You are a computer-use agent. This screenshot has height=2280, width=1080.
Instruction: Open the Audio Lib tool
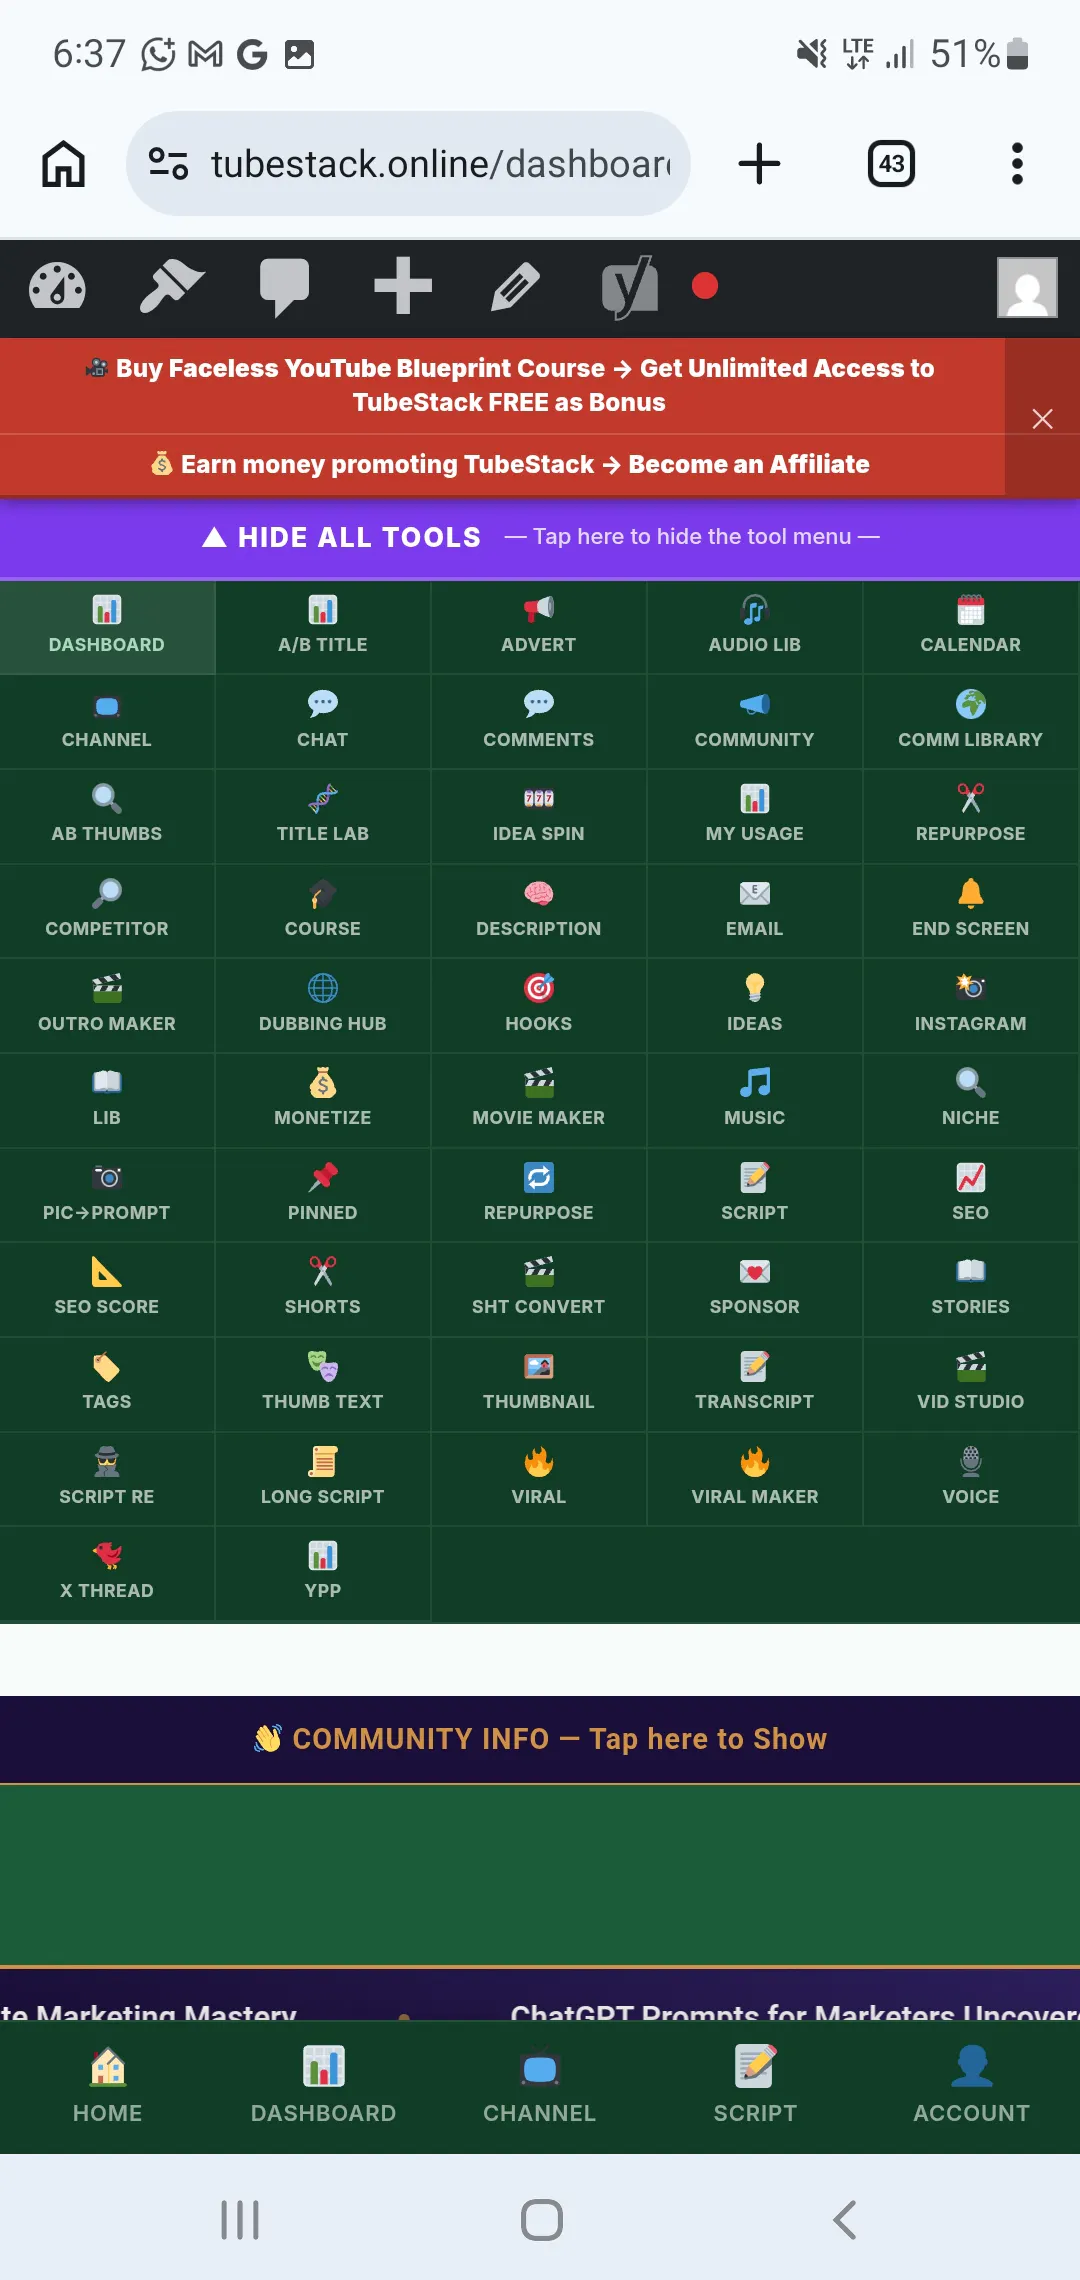click(x=755, y=627)
